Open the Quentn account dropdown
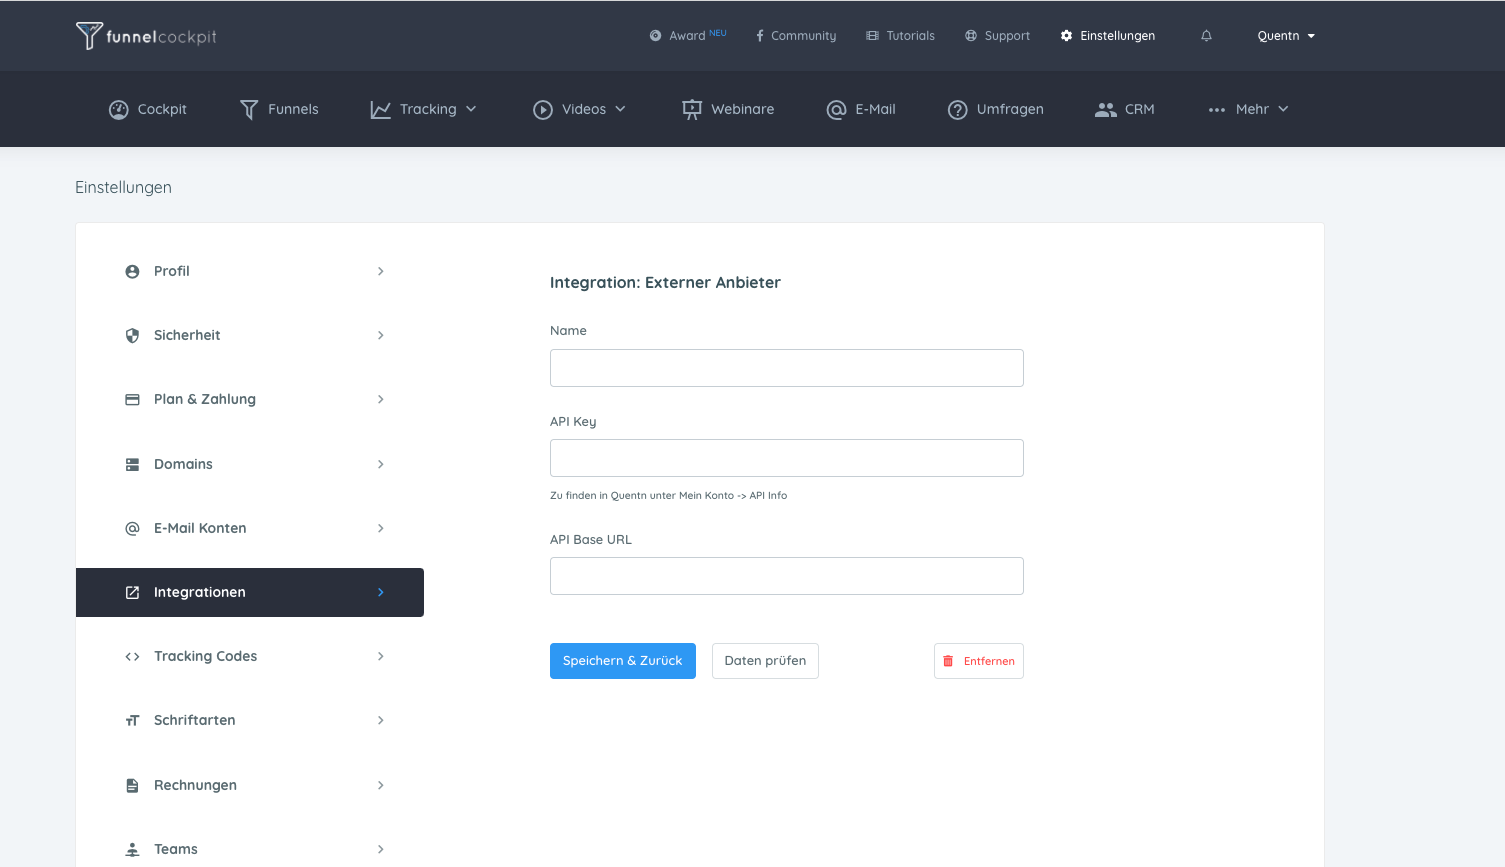The image size is (1505, 867). tap(1286, 36)
